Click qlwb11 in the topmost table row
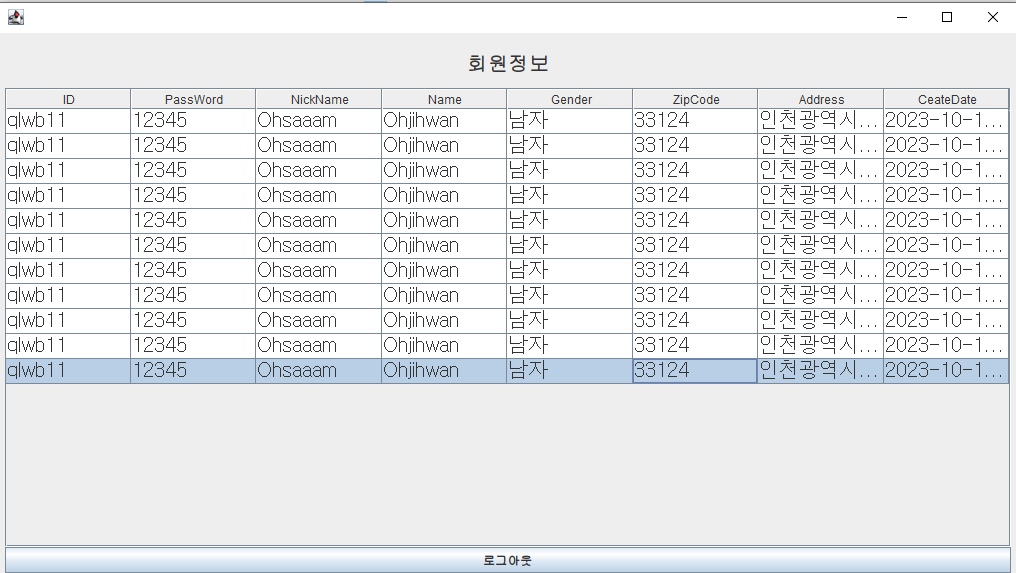This screenshot has width=1016, height=573. coord(68,121)
